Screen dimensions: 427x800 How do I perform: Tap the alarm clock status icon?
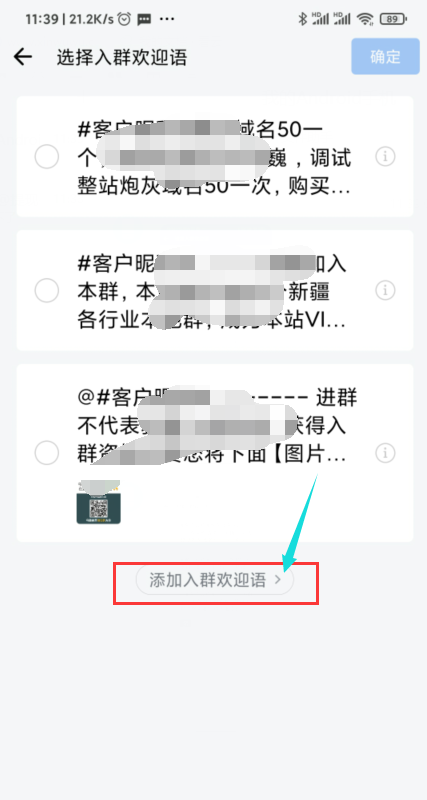point(124,19)
